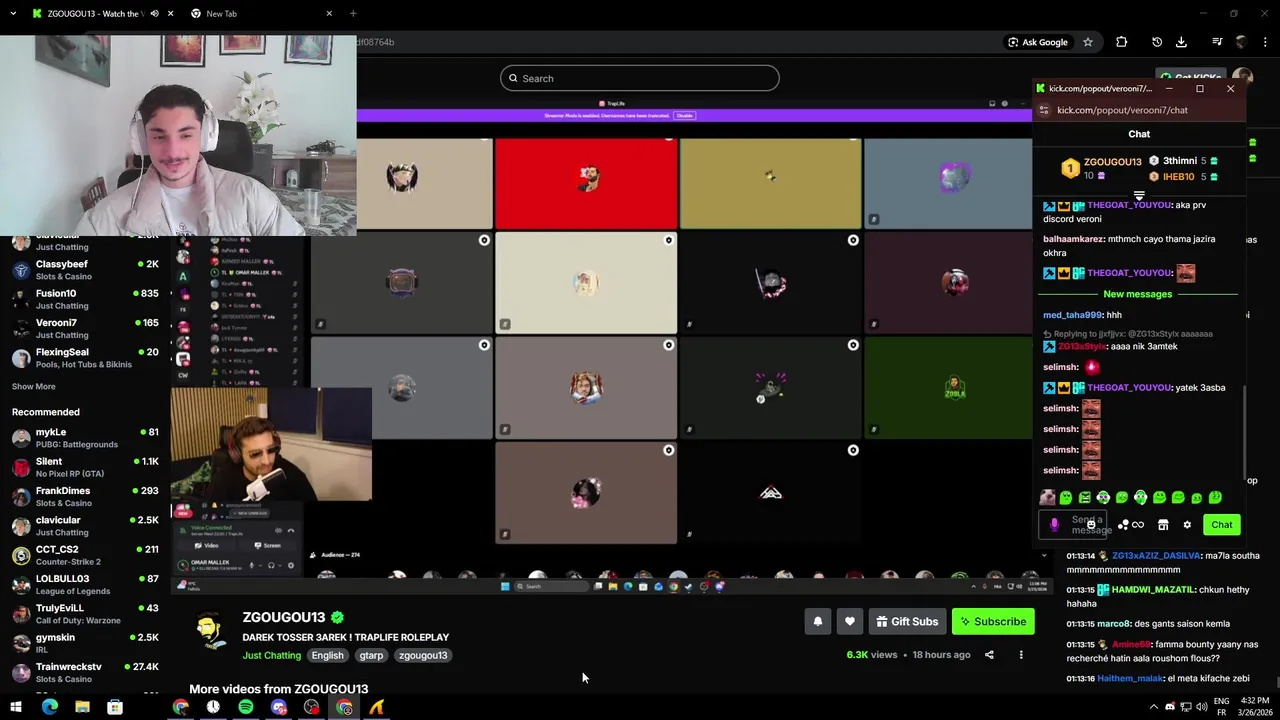Open browser history clock icon
This screenshot has height=720, width=1280.
click(1157, 42)
